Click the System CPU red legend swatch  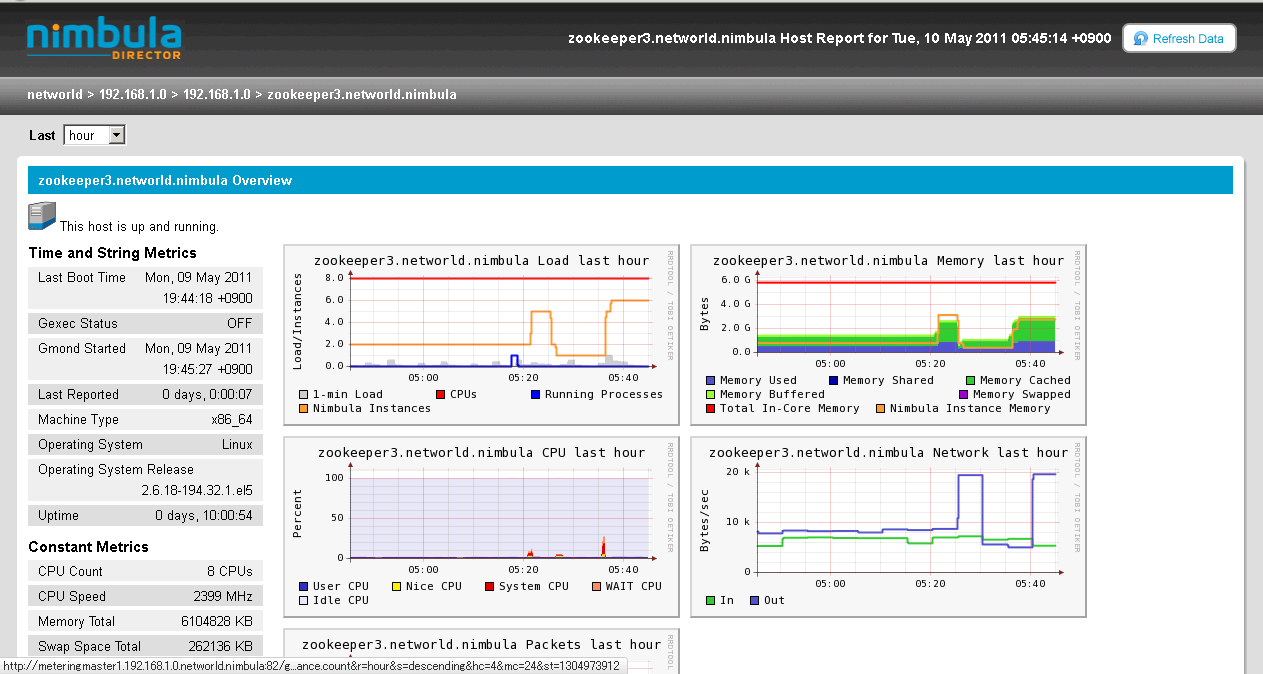(489, 586)
